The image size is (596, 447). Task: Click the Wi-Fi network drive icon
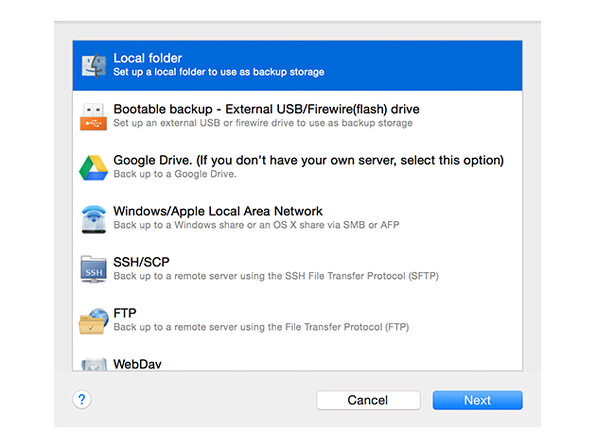pyautogui.click(x=94, y=219)
